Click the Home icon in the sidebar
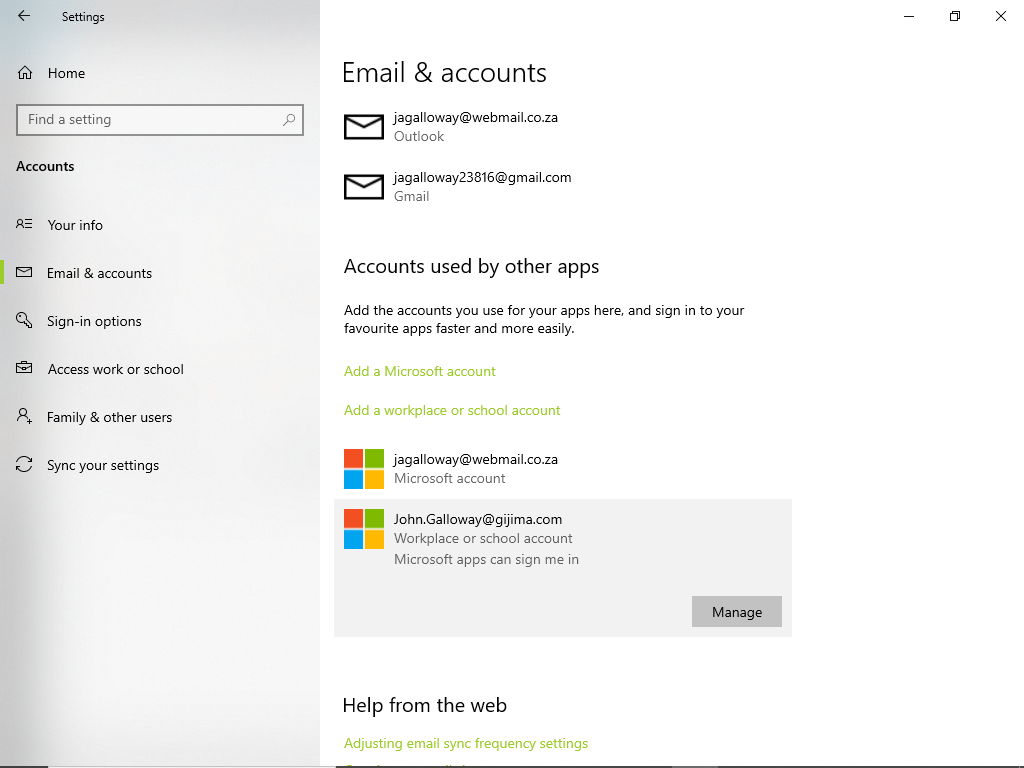The image size is (1024, 768). point(22,72)
